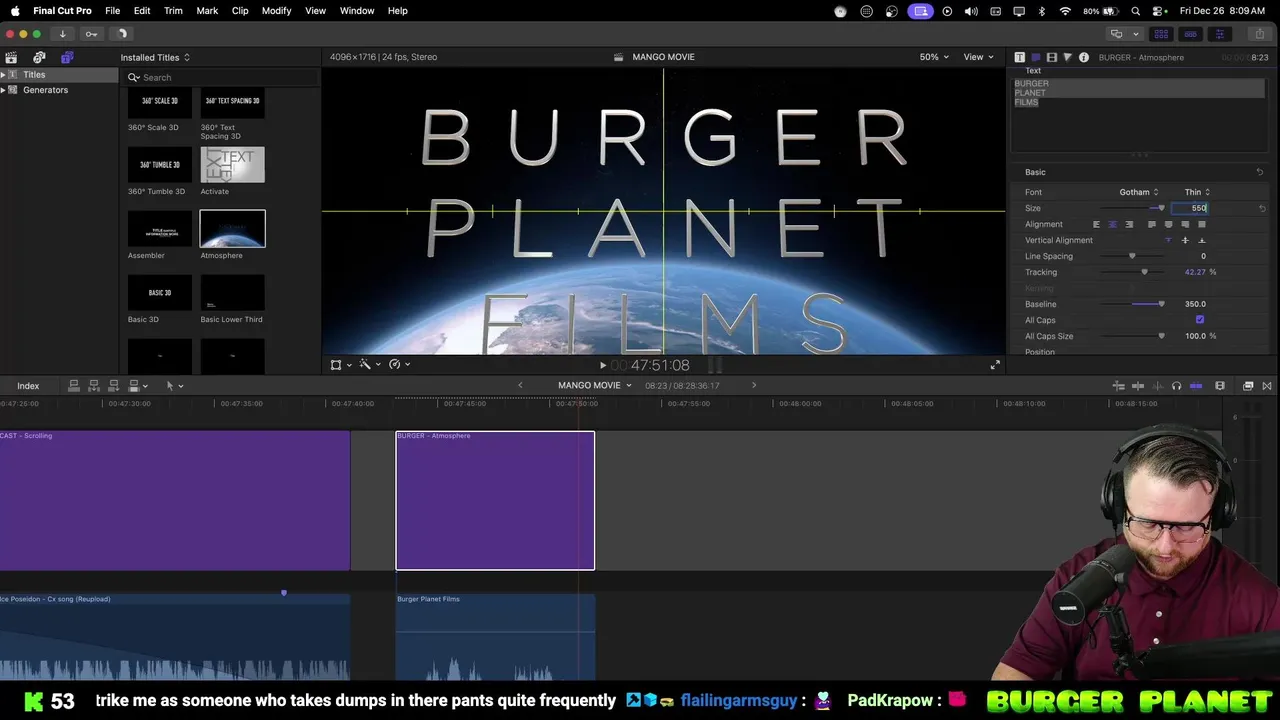The image size is (1280, 720).
Task: Open the Titles and Generators sidebar
Action: click(67, 57)
